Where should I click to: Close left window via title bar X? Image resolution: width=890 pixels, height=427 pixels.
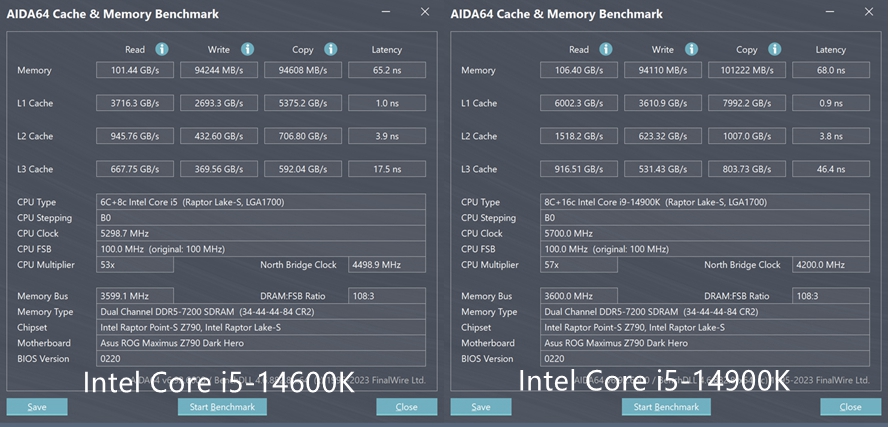425,13
